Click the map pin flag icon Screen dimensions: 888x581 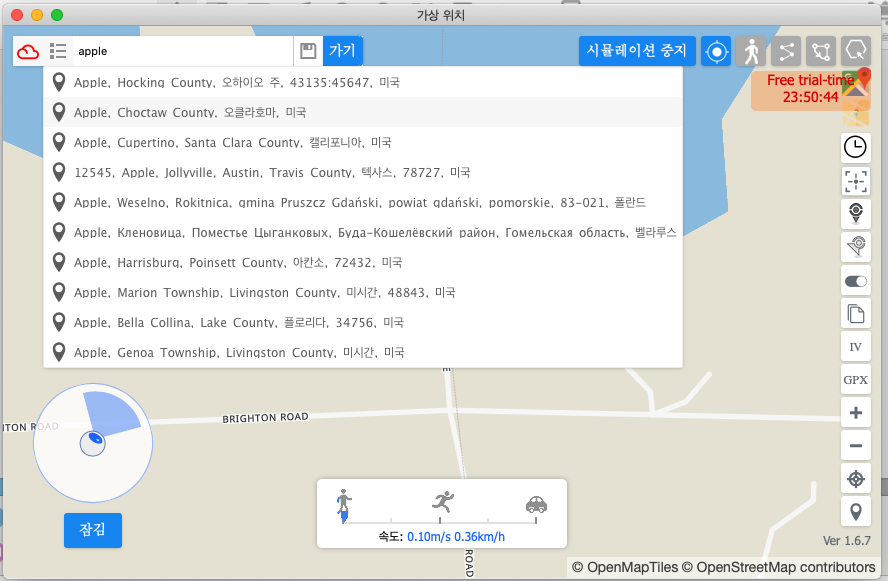coord(855,247)
